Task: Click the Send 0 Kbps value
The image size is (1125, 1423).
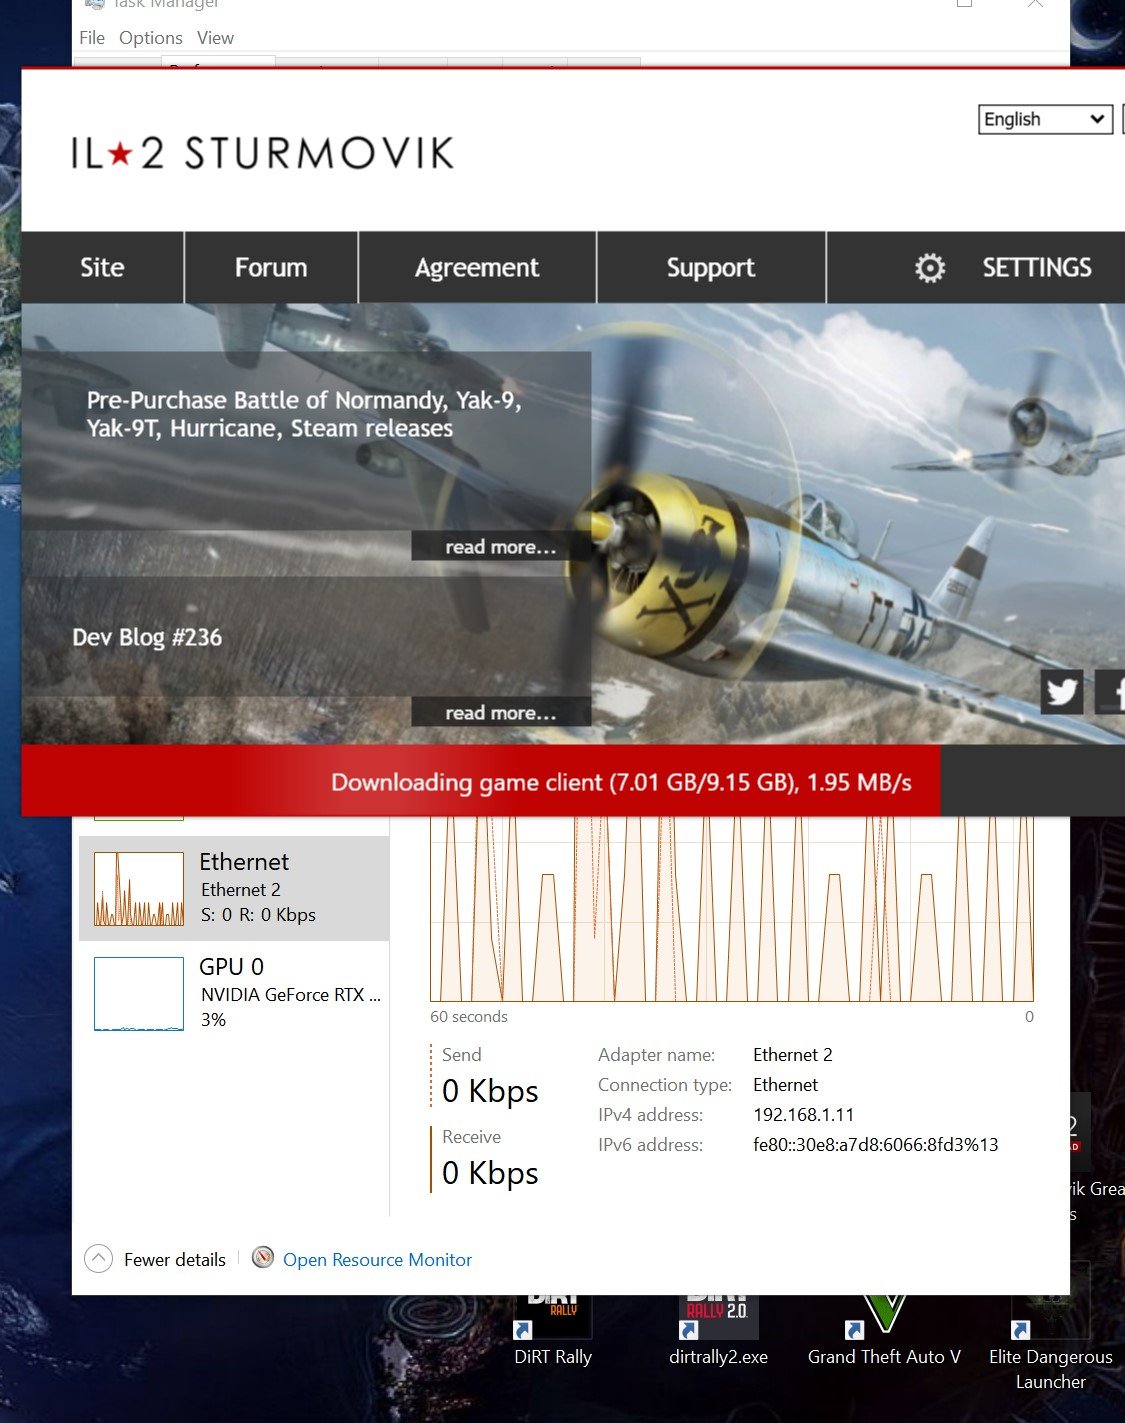Action: [x=490, y=1091]
